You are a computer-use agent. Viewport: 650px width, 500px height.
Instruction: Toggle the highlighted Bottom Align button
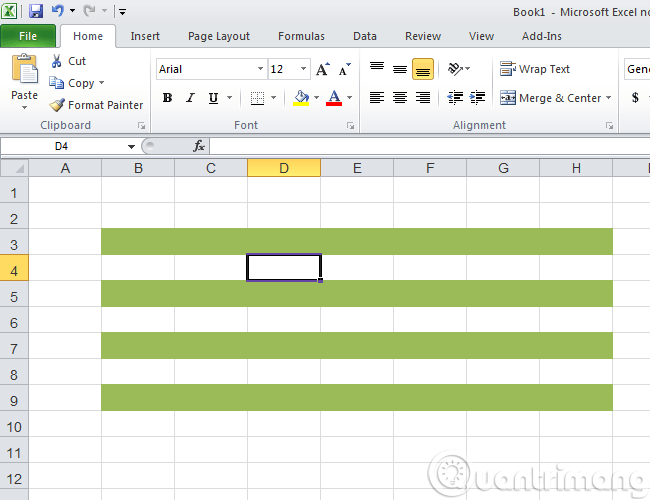(423, 69)
